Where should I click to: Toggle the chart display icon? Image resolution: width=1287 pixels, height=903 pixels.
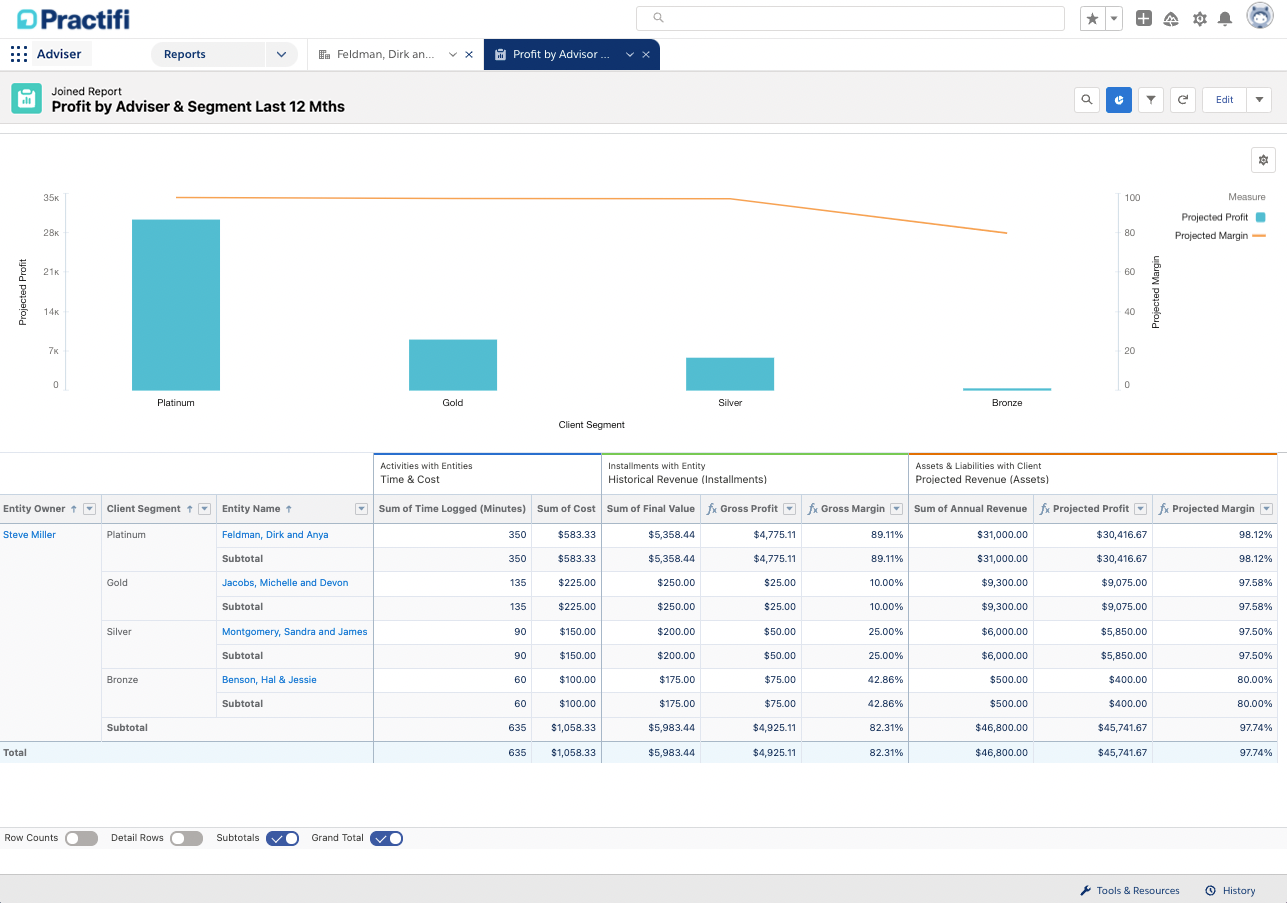point(1118,100)
